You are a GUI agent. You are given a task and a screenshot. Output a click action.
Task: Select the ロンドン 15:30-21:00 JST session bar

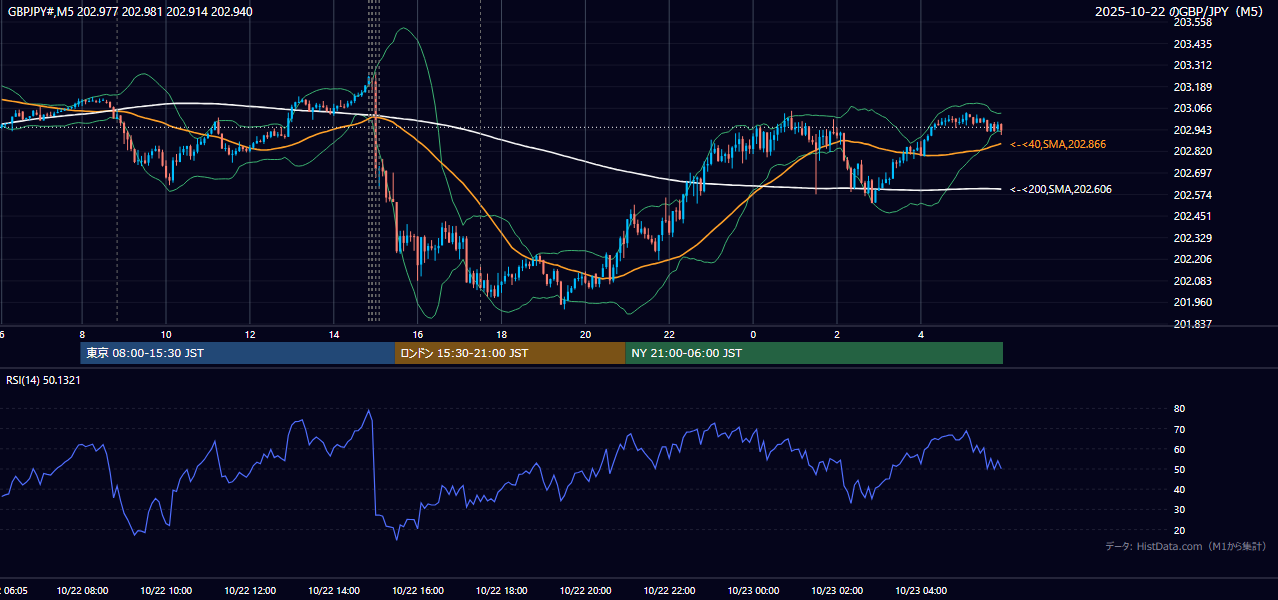click(x=510, y=353)
